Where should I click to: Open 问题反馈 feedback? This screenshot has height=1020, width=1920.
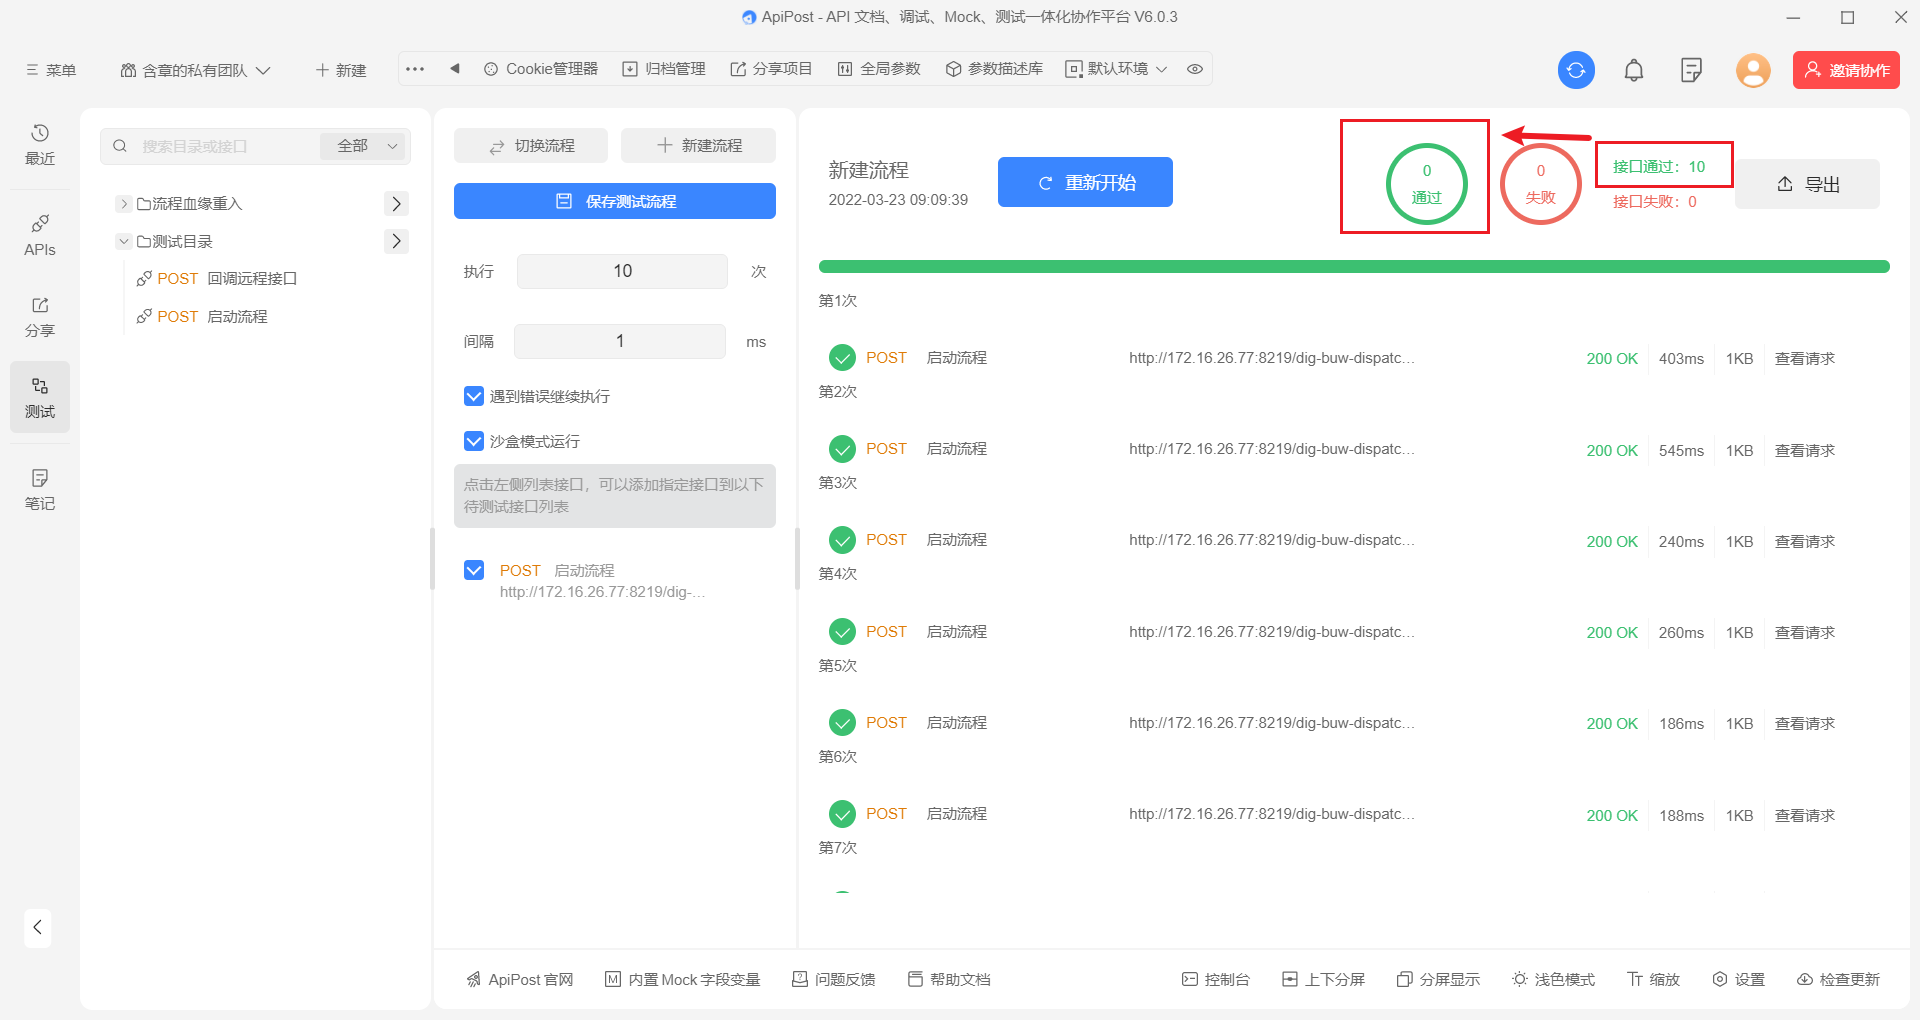pos(834,979)
